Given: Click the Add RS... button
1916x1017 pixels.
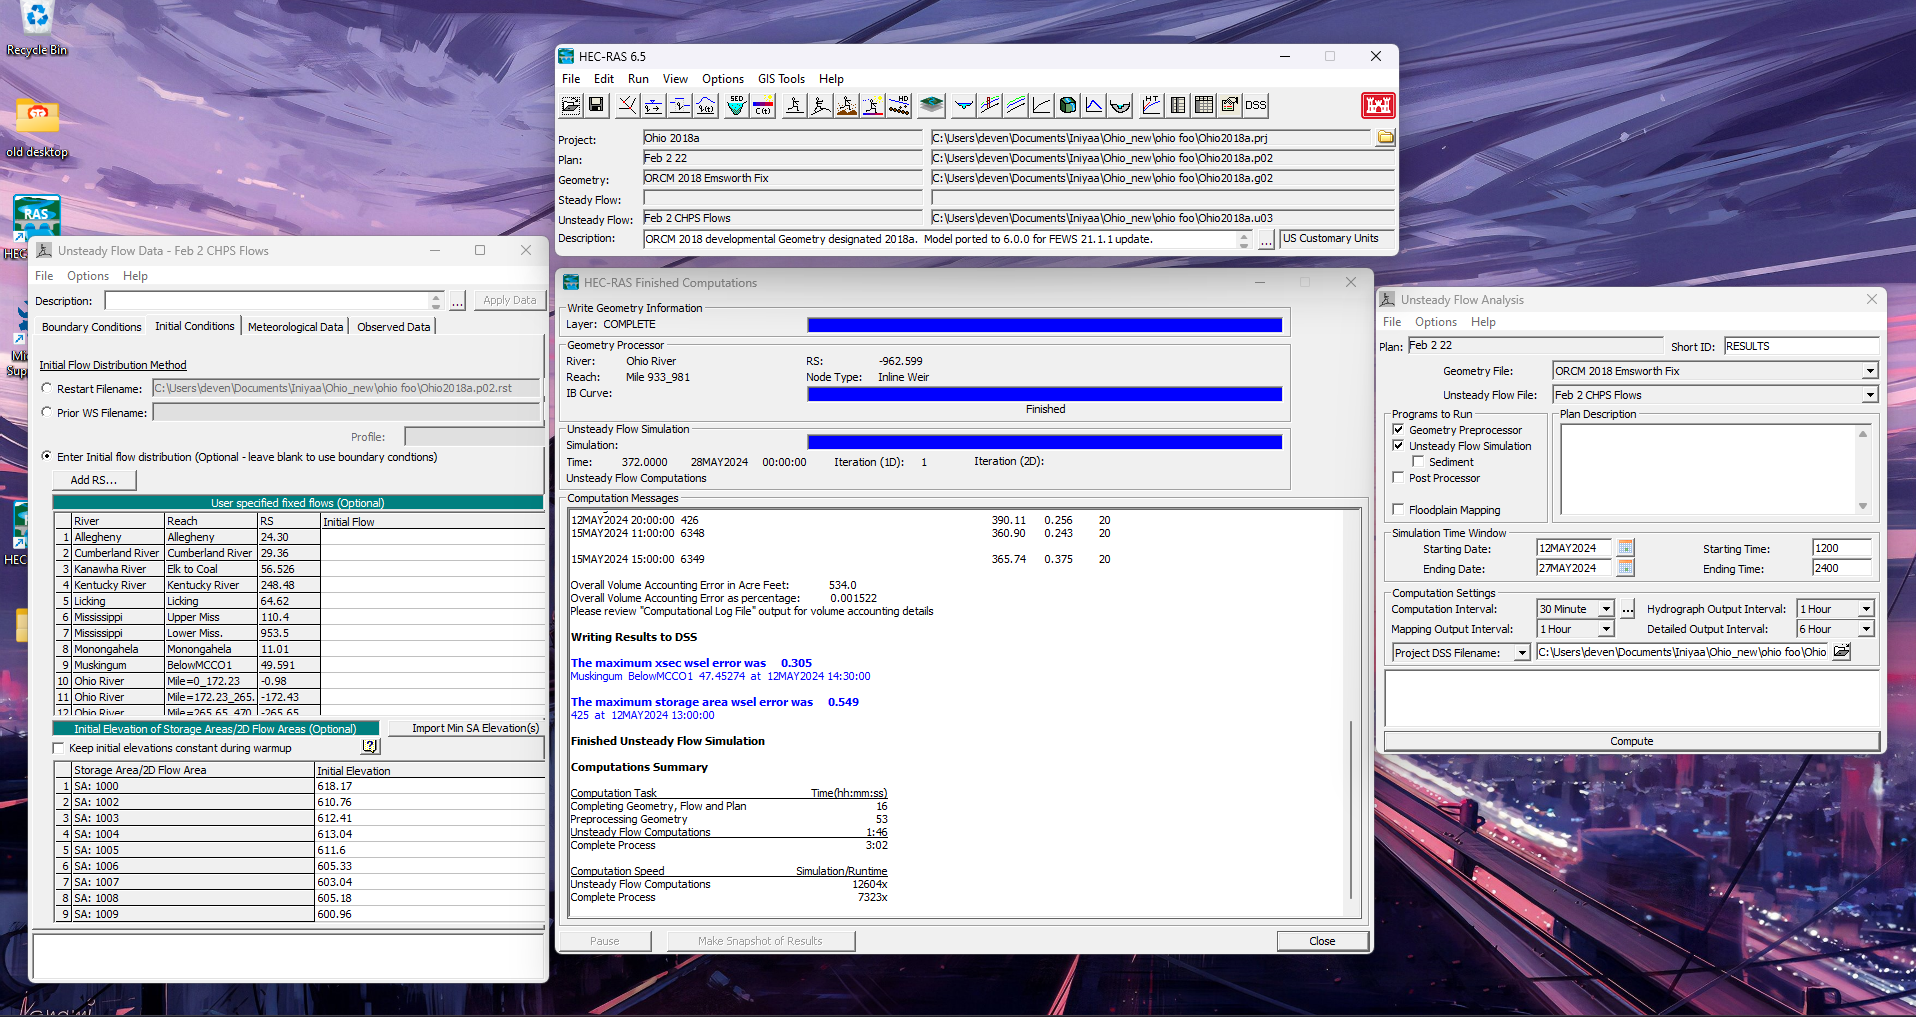Looking at the screenshot, I should click(x=94, y=480).
